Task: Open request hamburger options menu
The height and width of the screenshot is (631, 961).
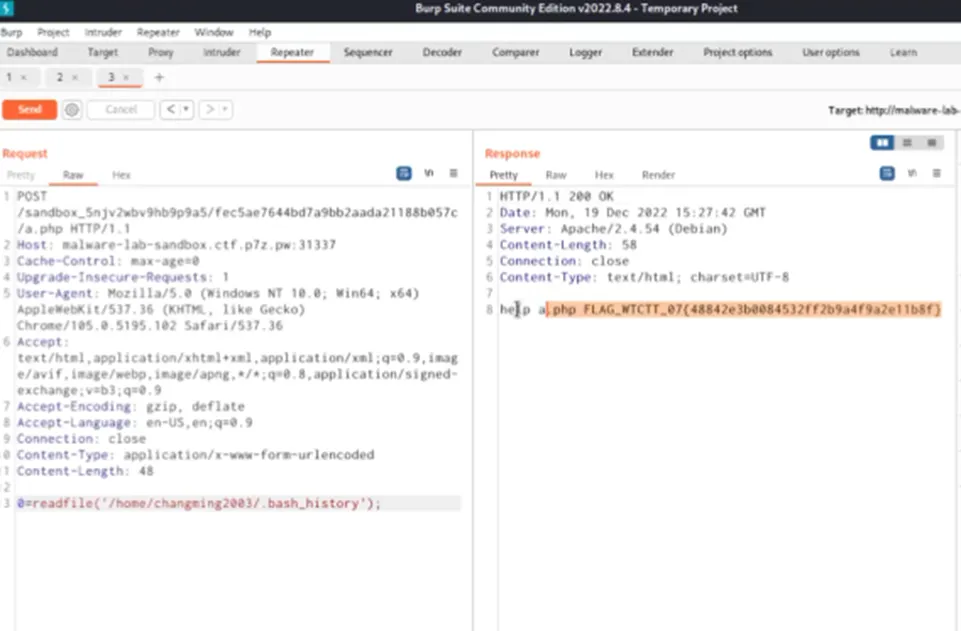Action: [454, 173]
